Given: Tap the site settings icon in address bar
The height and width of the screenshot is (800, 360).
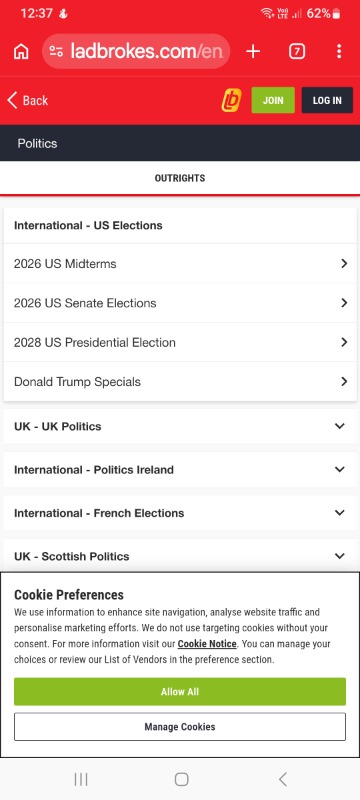Looking at the screenshot, I should coord(56,52).
